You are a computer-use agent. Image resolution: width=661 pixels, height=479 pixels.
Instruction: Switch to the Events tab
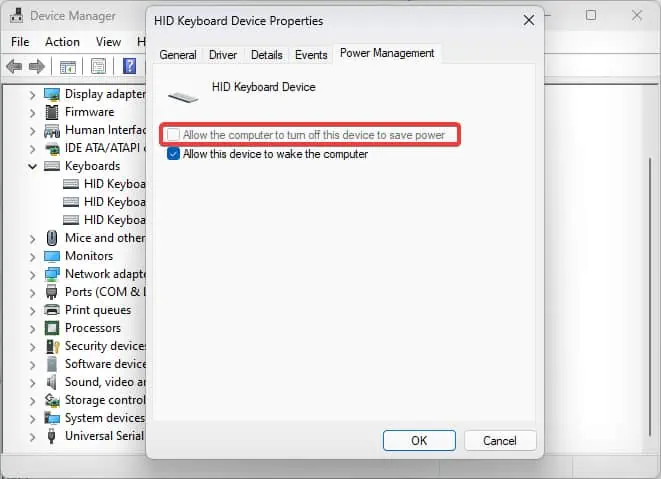click(x=311, y=55)
